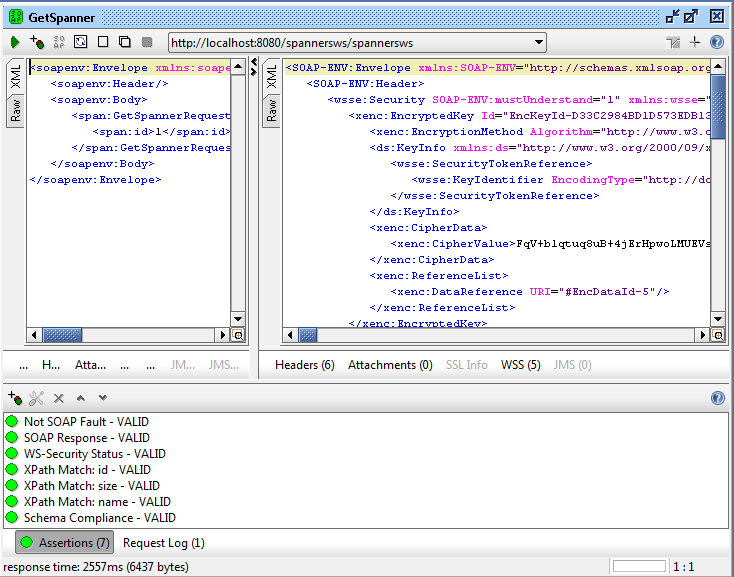The width and height of the screenshot is (734, 577).
Task: Open the SSL Info tab
Action: (466, 365)
